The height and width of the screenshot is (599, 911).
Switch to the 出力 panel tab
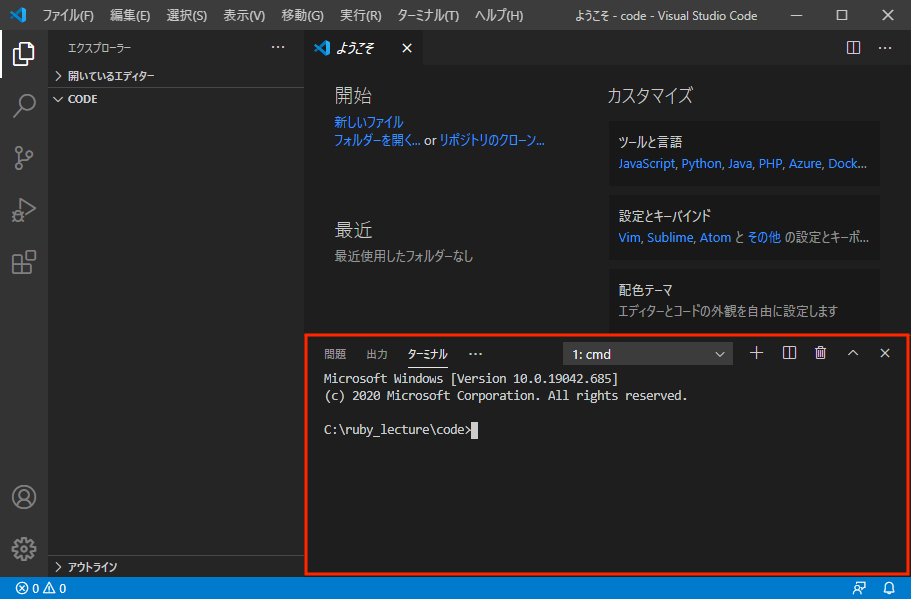(376, 354)
